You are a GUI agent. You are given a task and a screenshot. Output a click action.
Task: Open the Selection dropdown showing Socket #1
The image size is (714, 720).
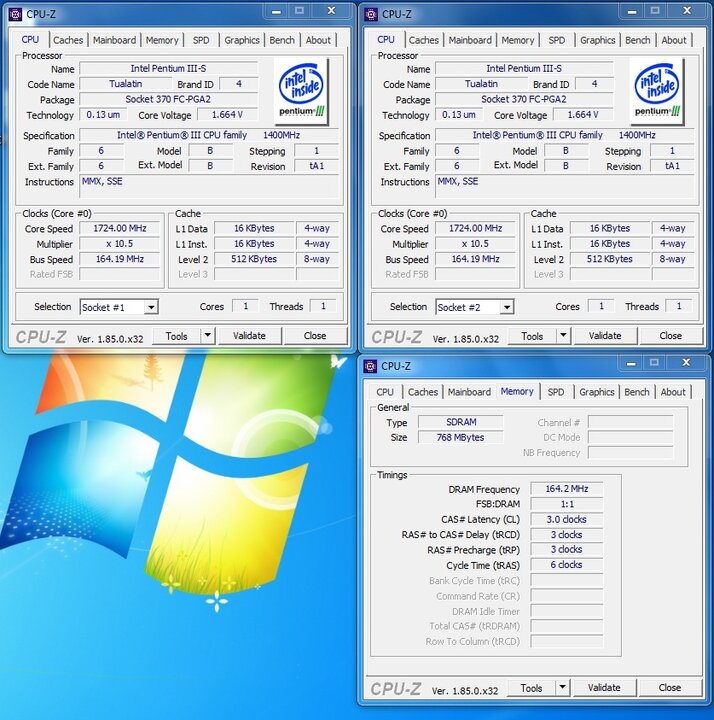[x=151, y=307]
